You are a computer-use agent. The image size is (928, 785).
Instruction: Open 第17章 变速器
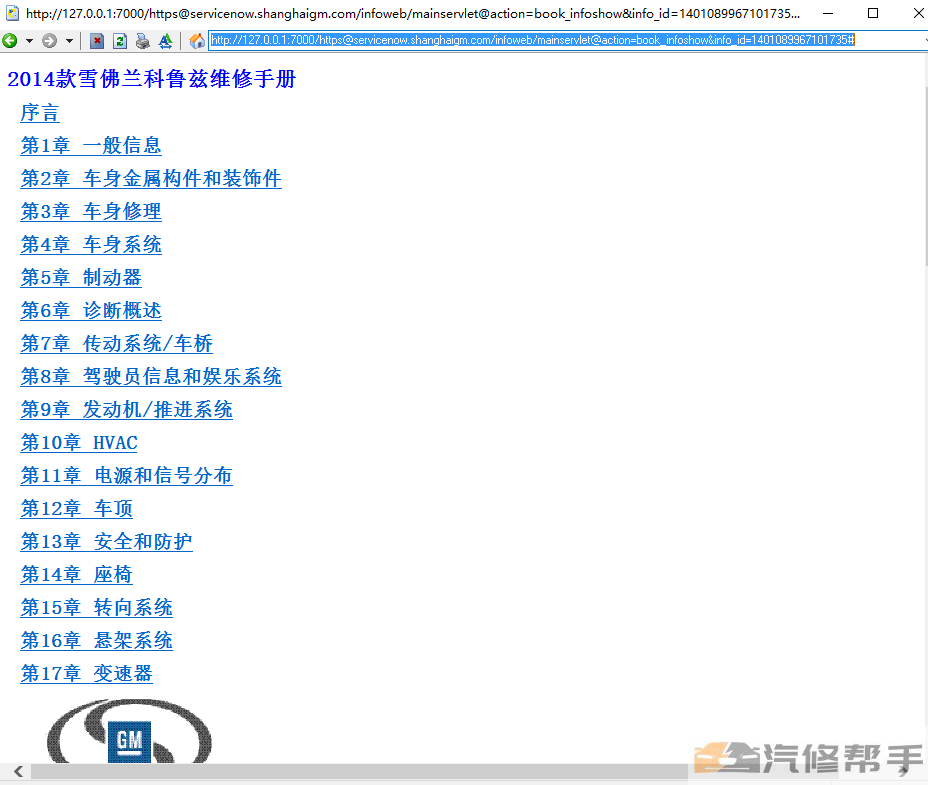(x=87, y=674)
